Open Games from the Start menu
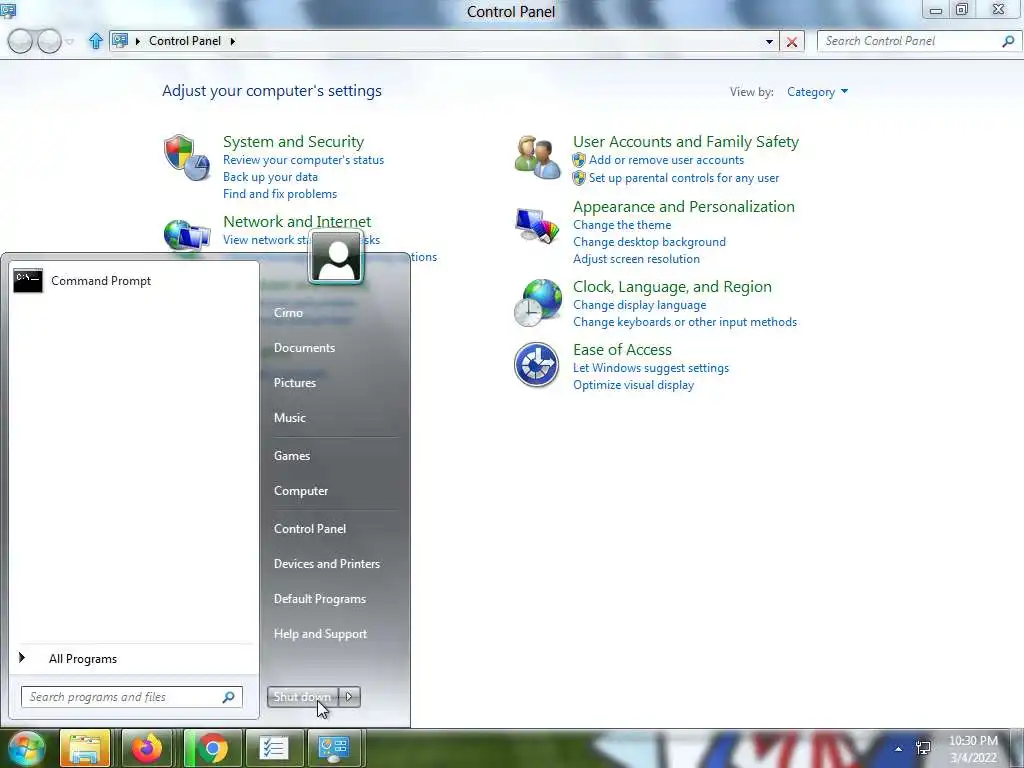Image resolution: width=1024 pixels, height=768 pixels. point(291,456)
